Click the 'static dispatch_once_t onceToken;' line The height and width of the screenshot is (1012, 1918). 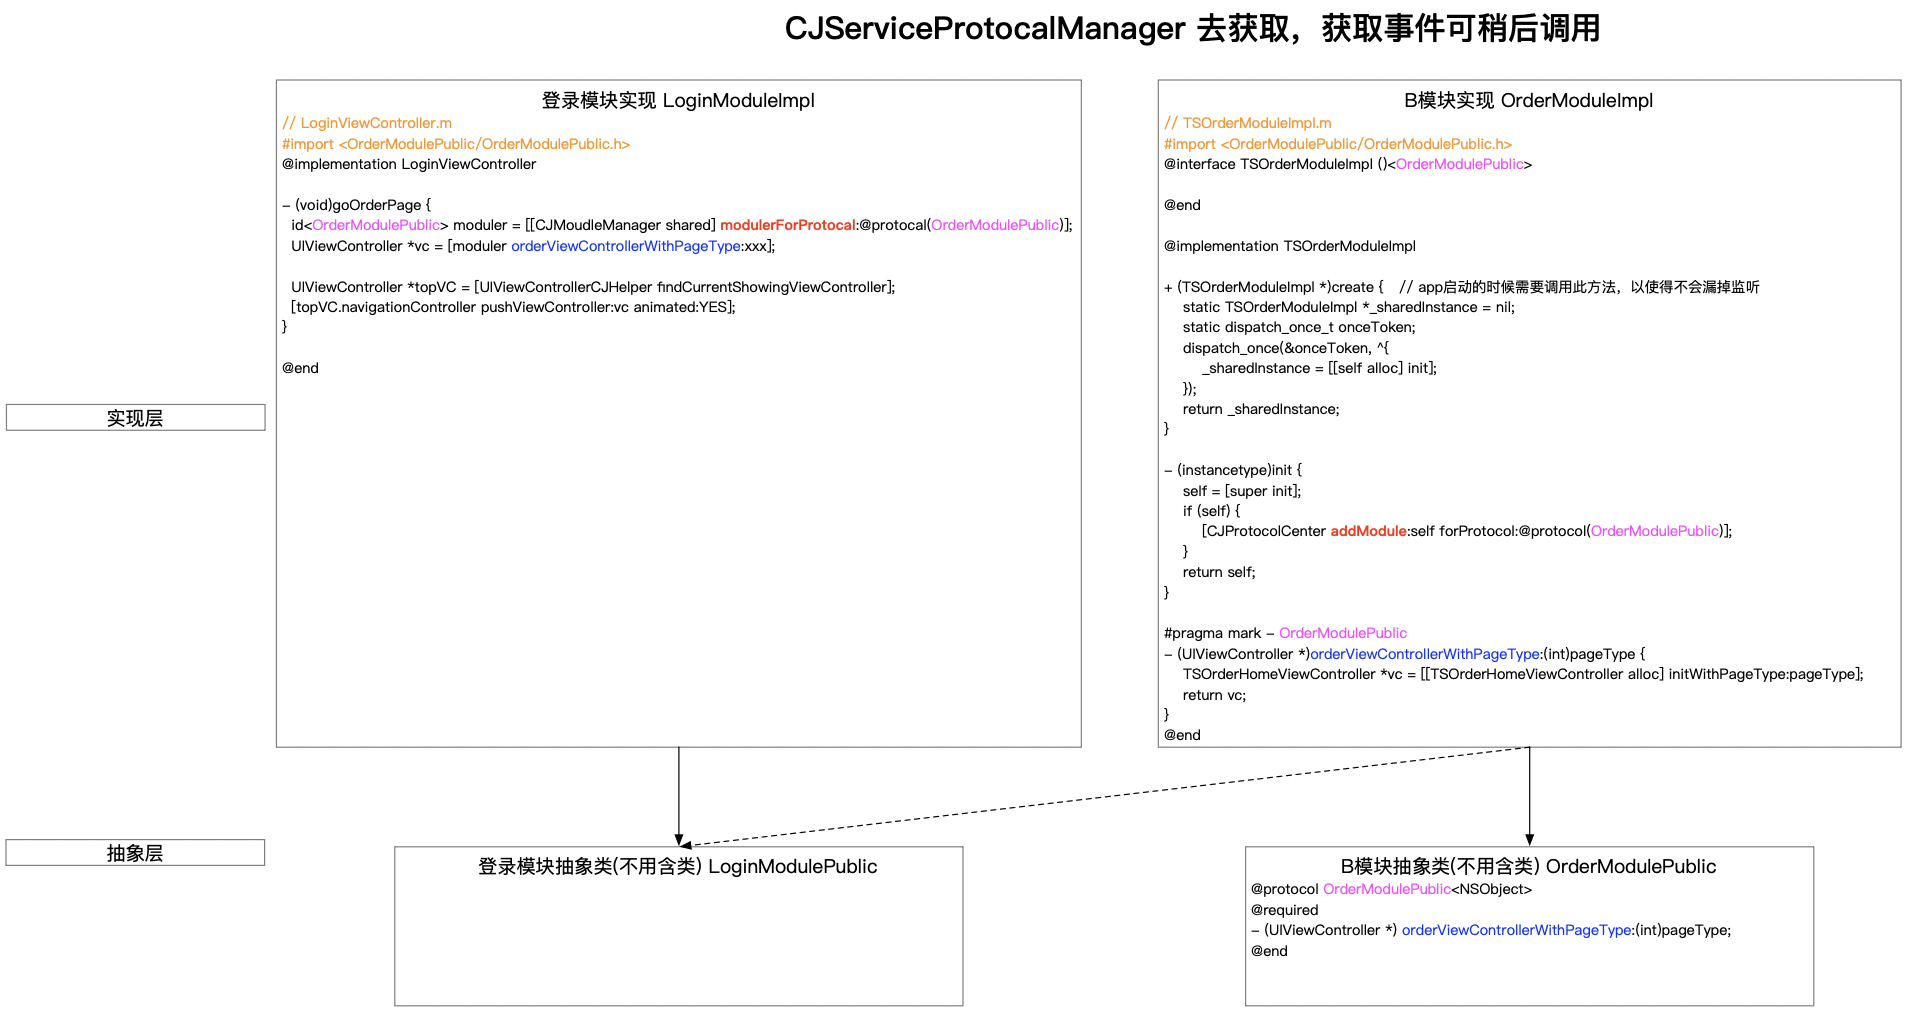coord(1299,327)
